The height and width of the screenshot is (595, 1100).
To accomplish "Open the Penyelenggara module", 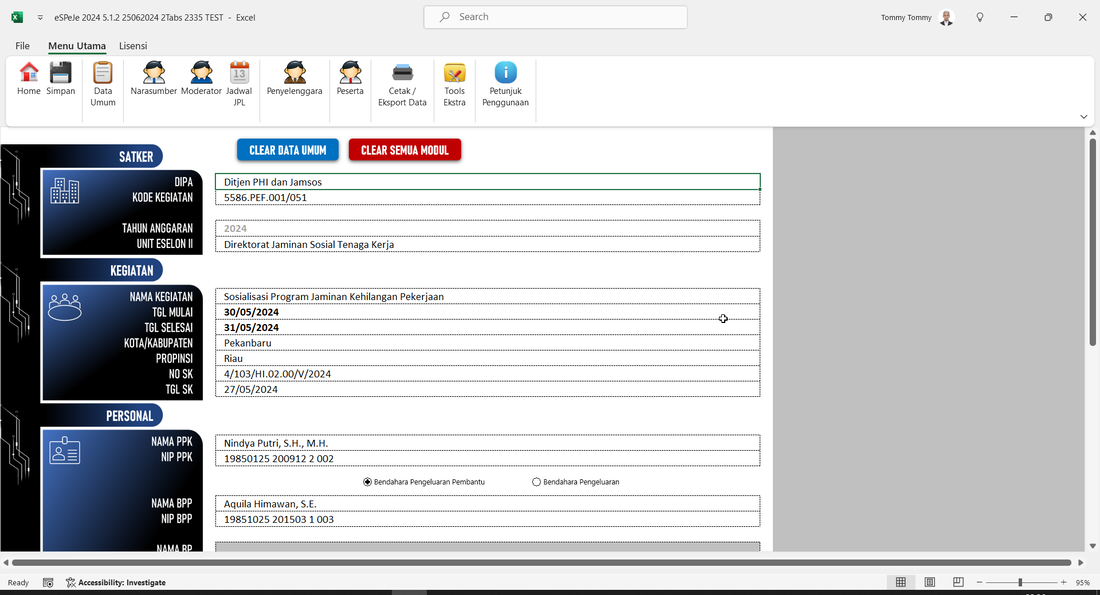I will point(294,73).
